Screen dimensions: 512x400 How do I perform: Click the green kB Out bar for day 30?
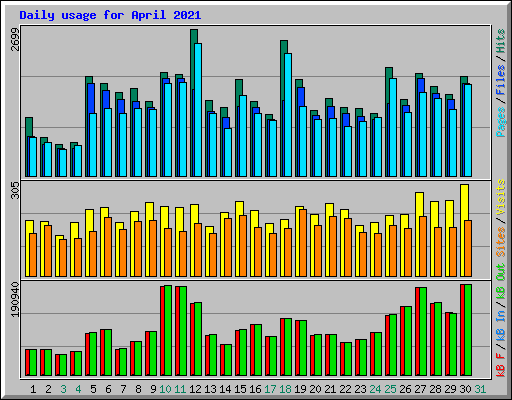[x=468, y=330]
